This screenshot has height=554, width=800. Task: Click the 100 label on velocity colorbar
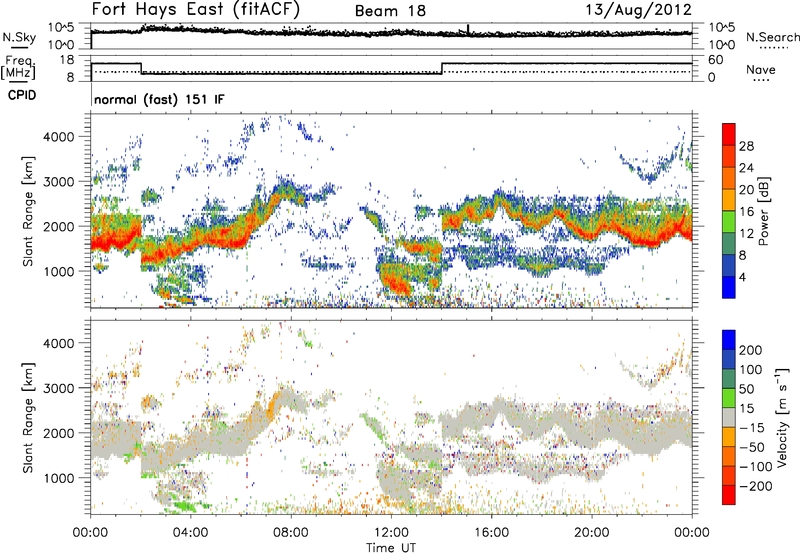pos(751,370)
